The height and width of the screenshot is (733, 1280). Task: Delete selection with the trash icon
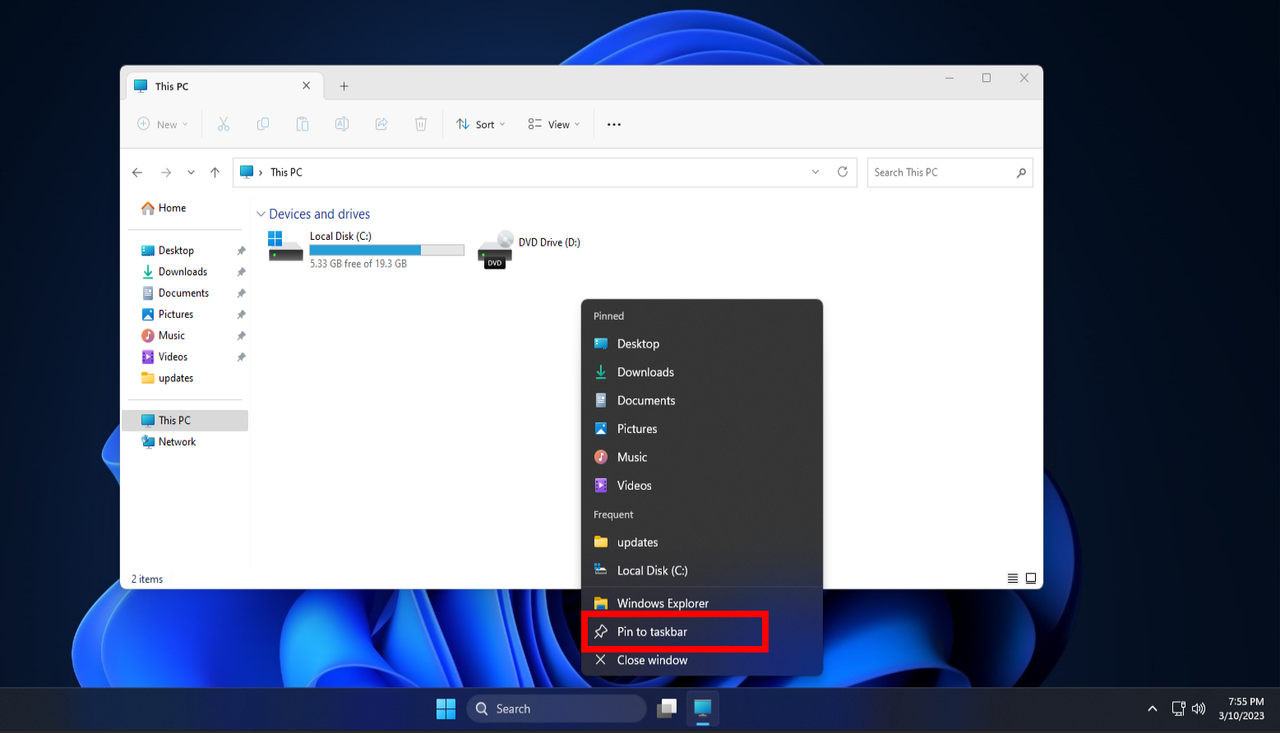click(420, 123)
